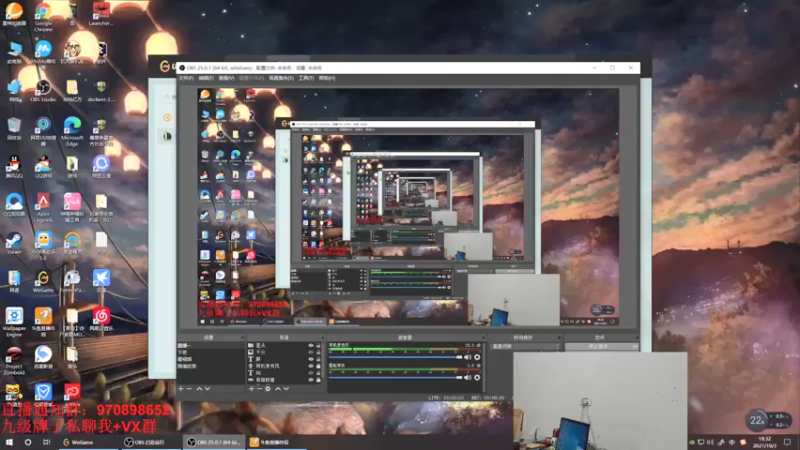Open Windows Start menu
Viewport: 800px width, 450px height.
coord(9,442)
